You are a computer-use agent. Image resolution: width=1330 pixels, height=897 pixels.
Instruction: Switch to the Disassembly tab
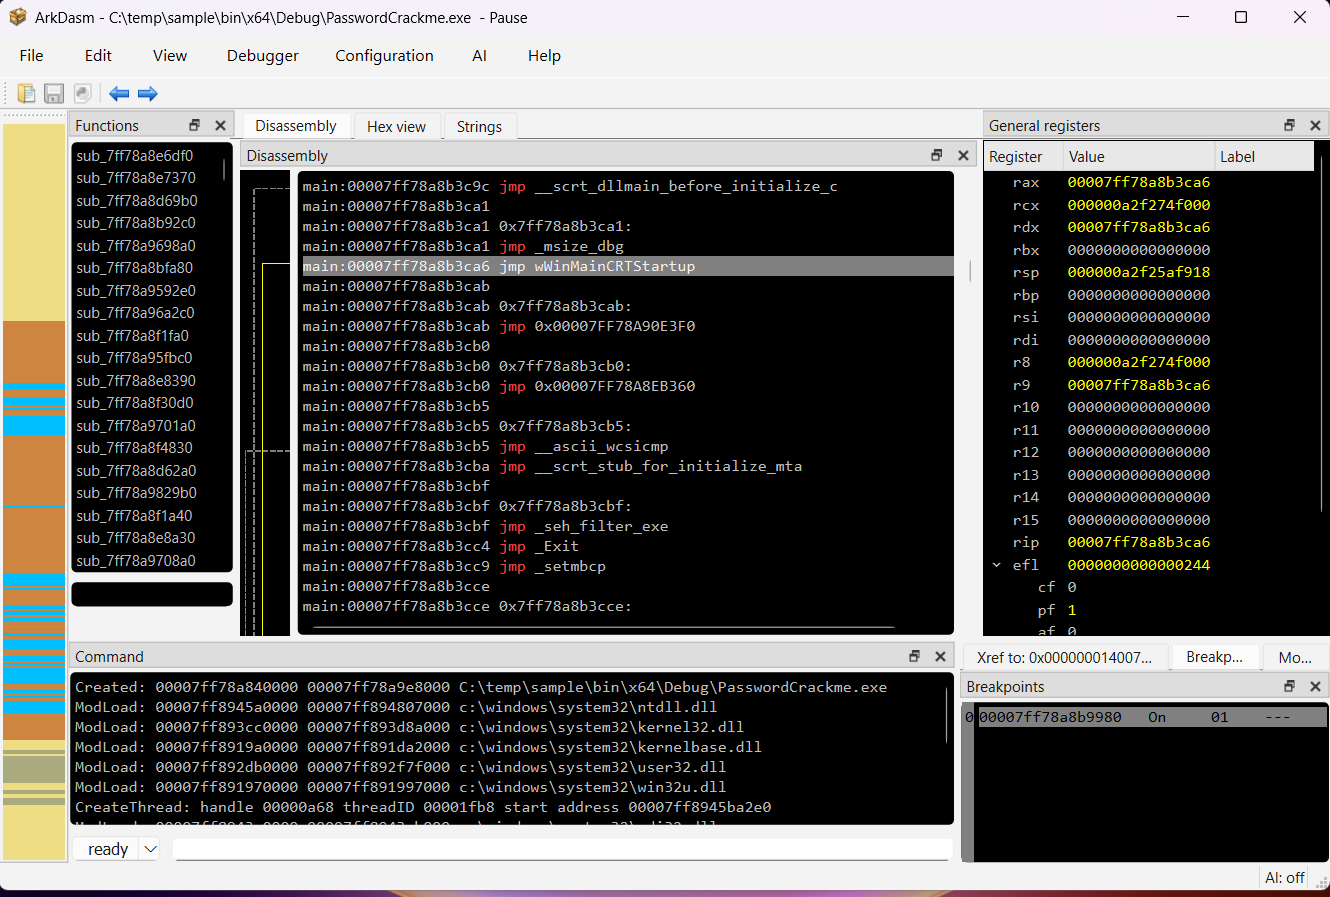pos(295,125)
